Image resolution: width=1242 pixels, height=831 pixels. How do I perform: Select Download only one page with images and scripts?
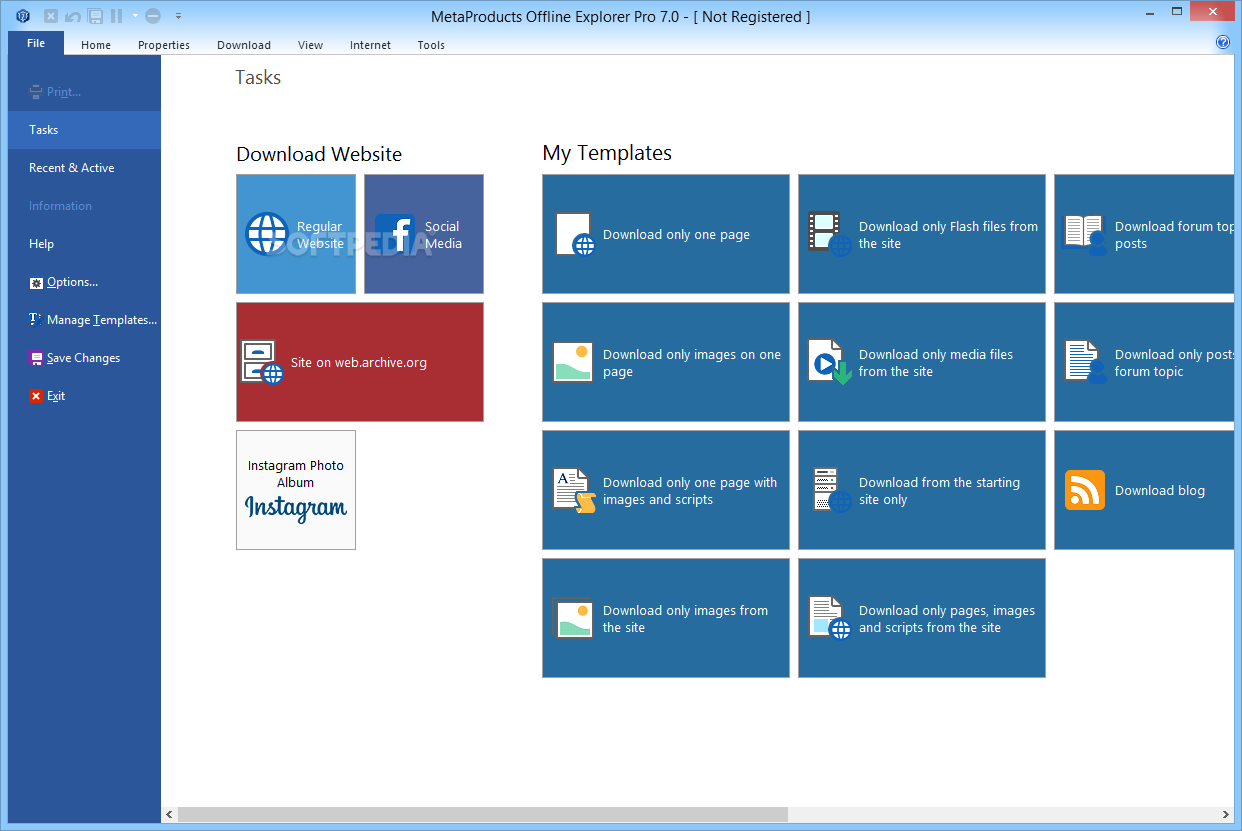coord(666,490)
